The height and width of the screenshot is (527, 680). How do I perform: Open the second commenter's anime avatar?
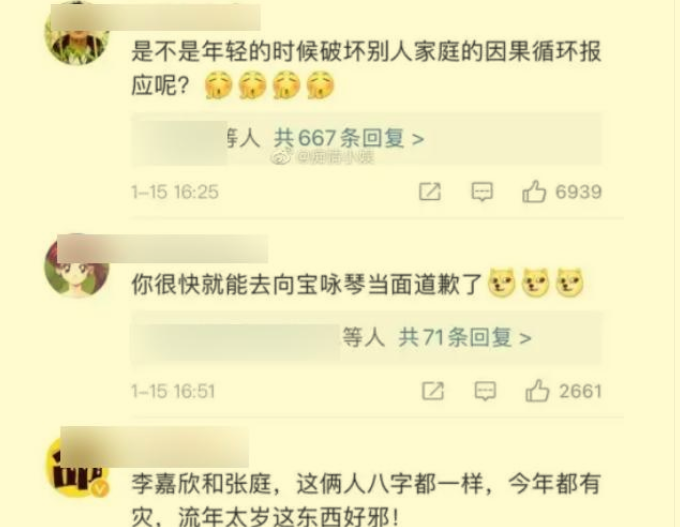click(x=77, y=268)
